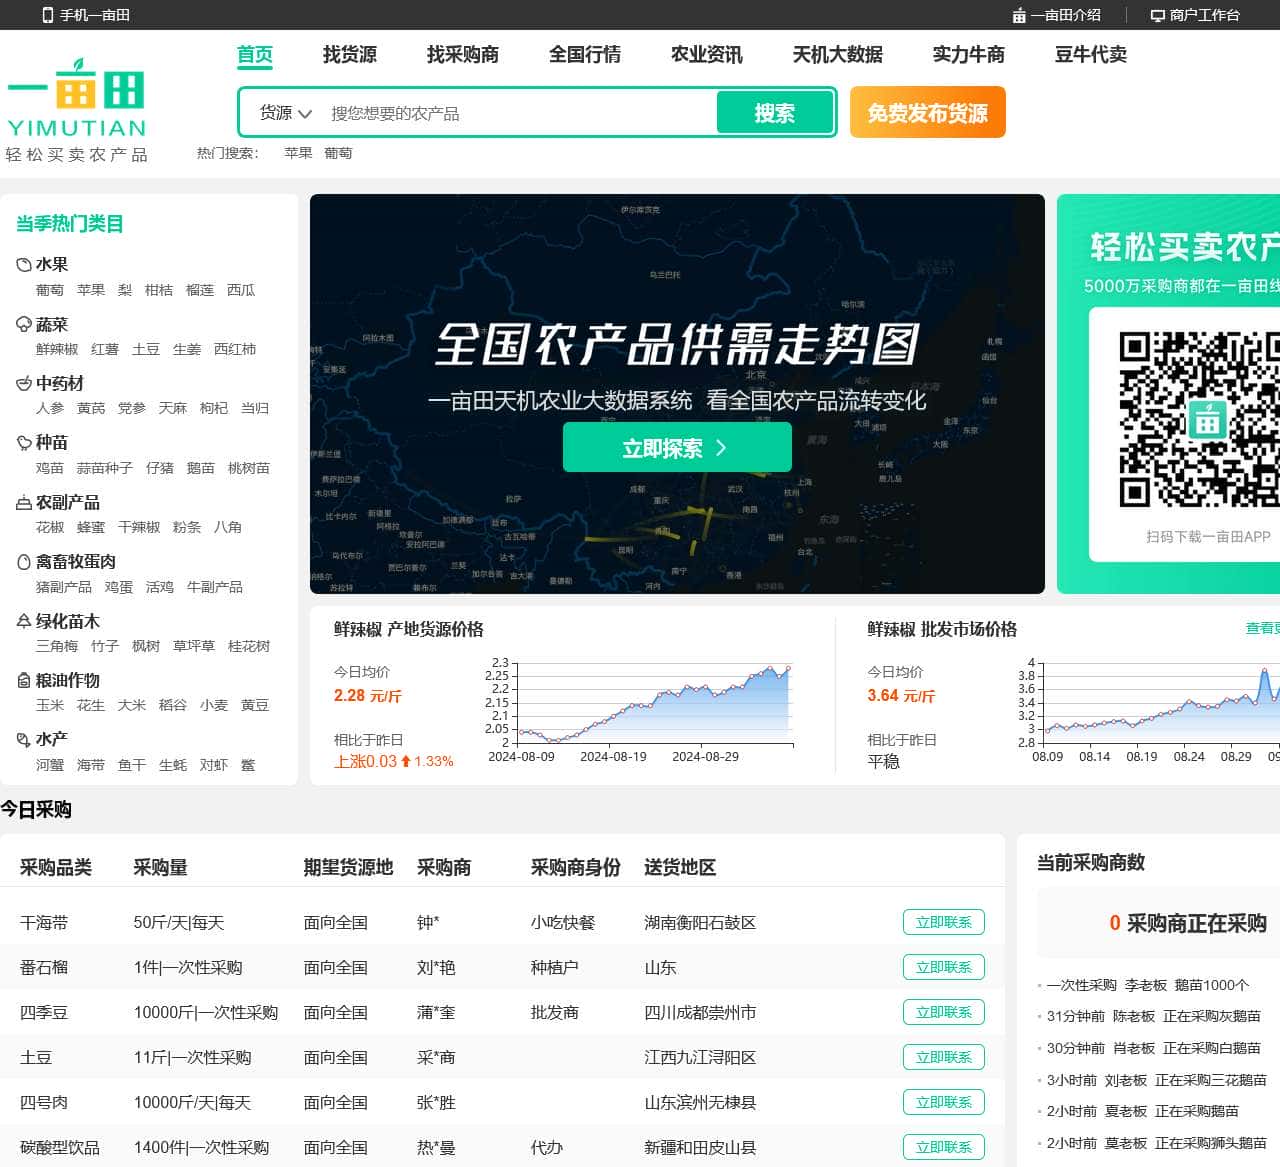Click 立即探索 on the banner
The width and height of the screenshot is (1280, 1167).
tap(677, 447)
